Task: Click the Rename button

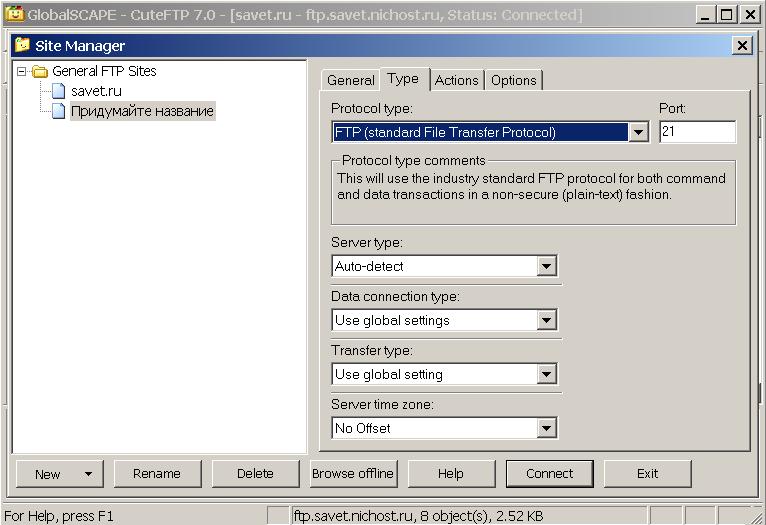Action: click(x=157, y=474)
